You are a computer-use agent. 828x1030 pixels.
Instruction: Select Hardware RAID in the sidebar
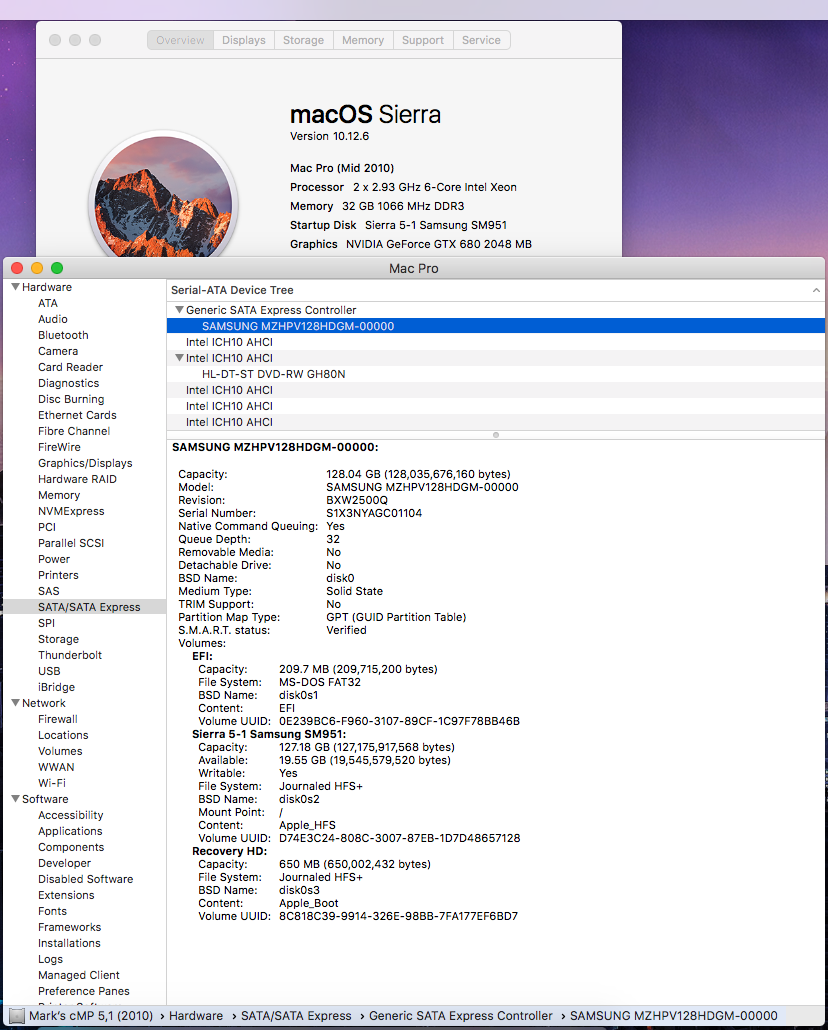77,479
